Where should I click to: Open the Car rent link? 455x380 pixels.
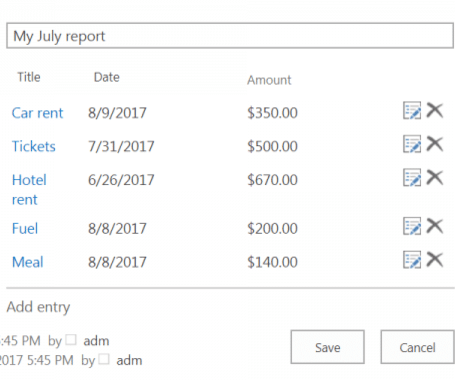pos(37,113)
